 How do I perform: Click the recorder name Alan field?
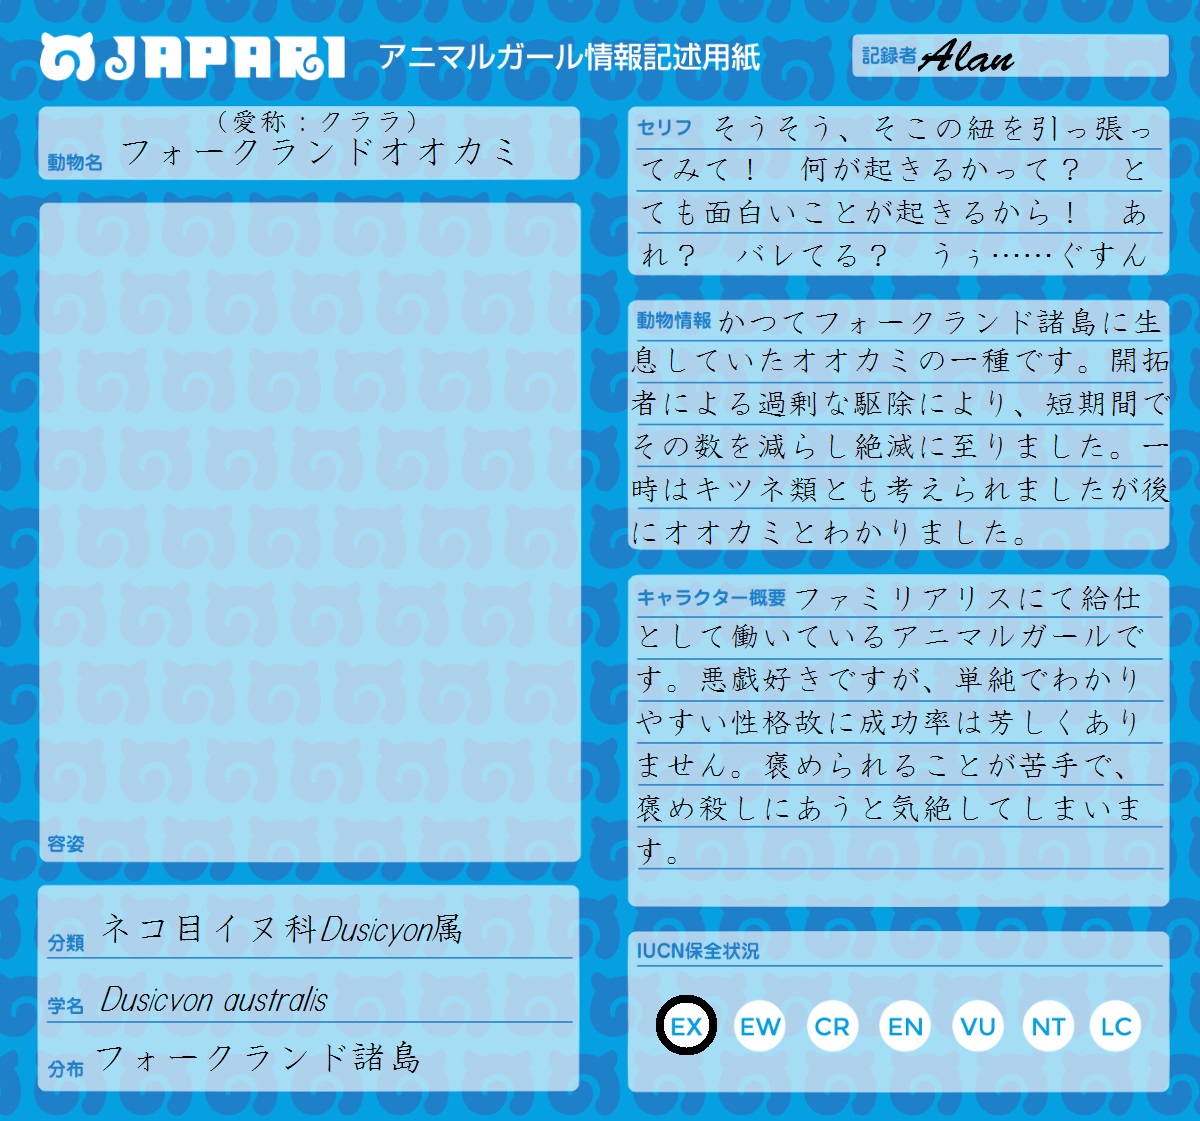point(1010,56)
